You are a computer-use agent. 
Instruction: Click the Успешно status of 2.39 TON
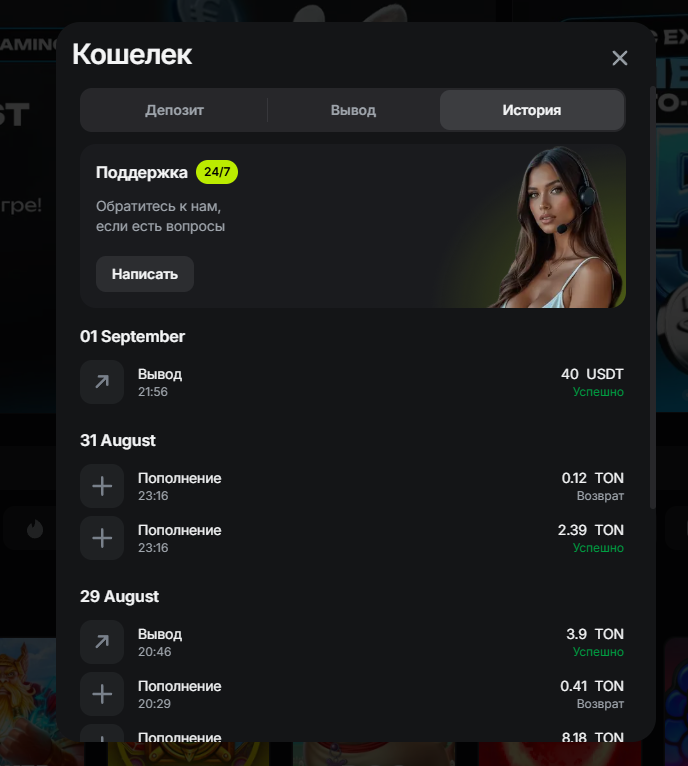(598, 548)
